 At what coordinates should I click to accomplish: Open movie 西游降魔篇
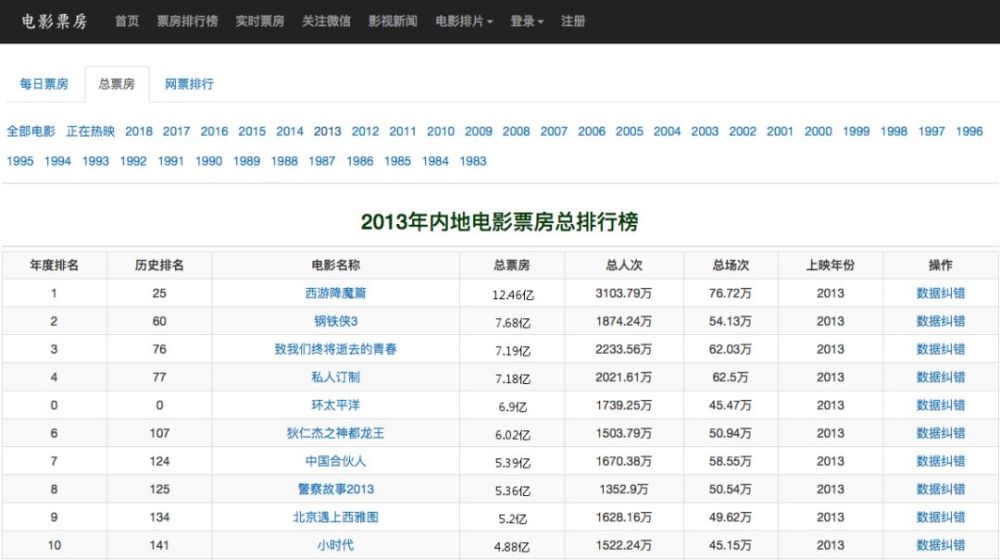(335, 293)
